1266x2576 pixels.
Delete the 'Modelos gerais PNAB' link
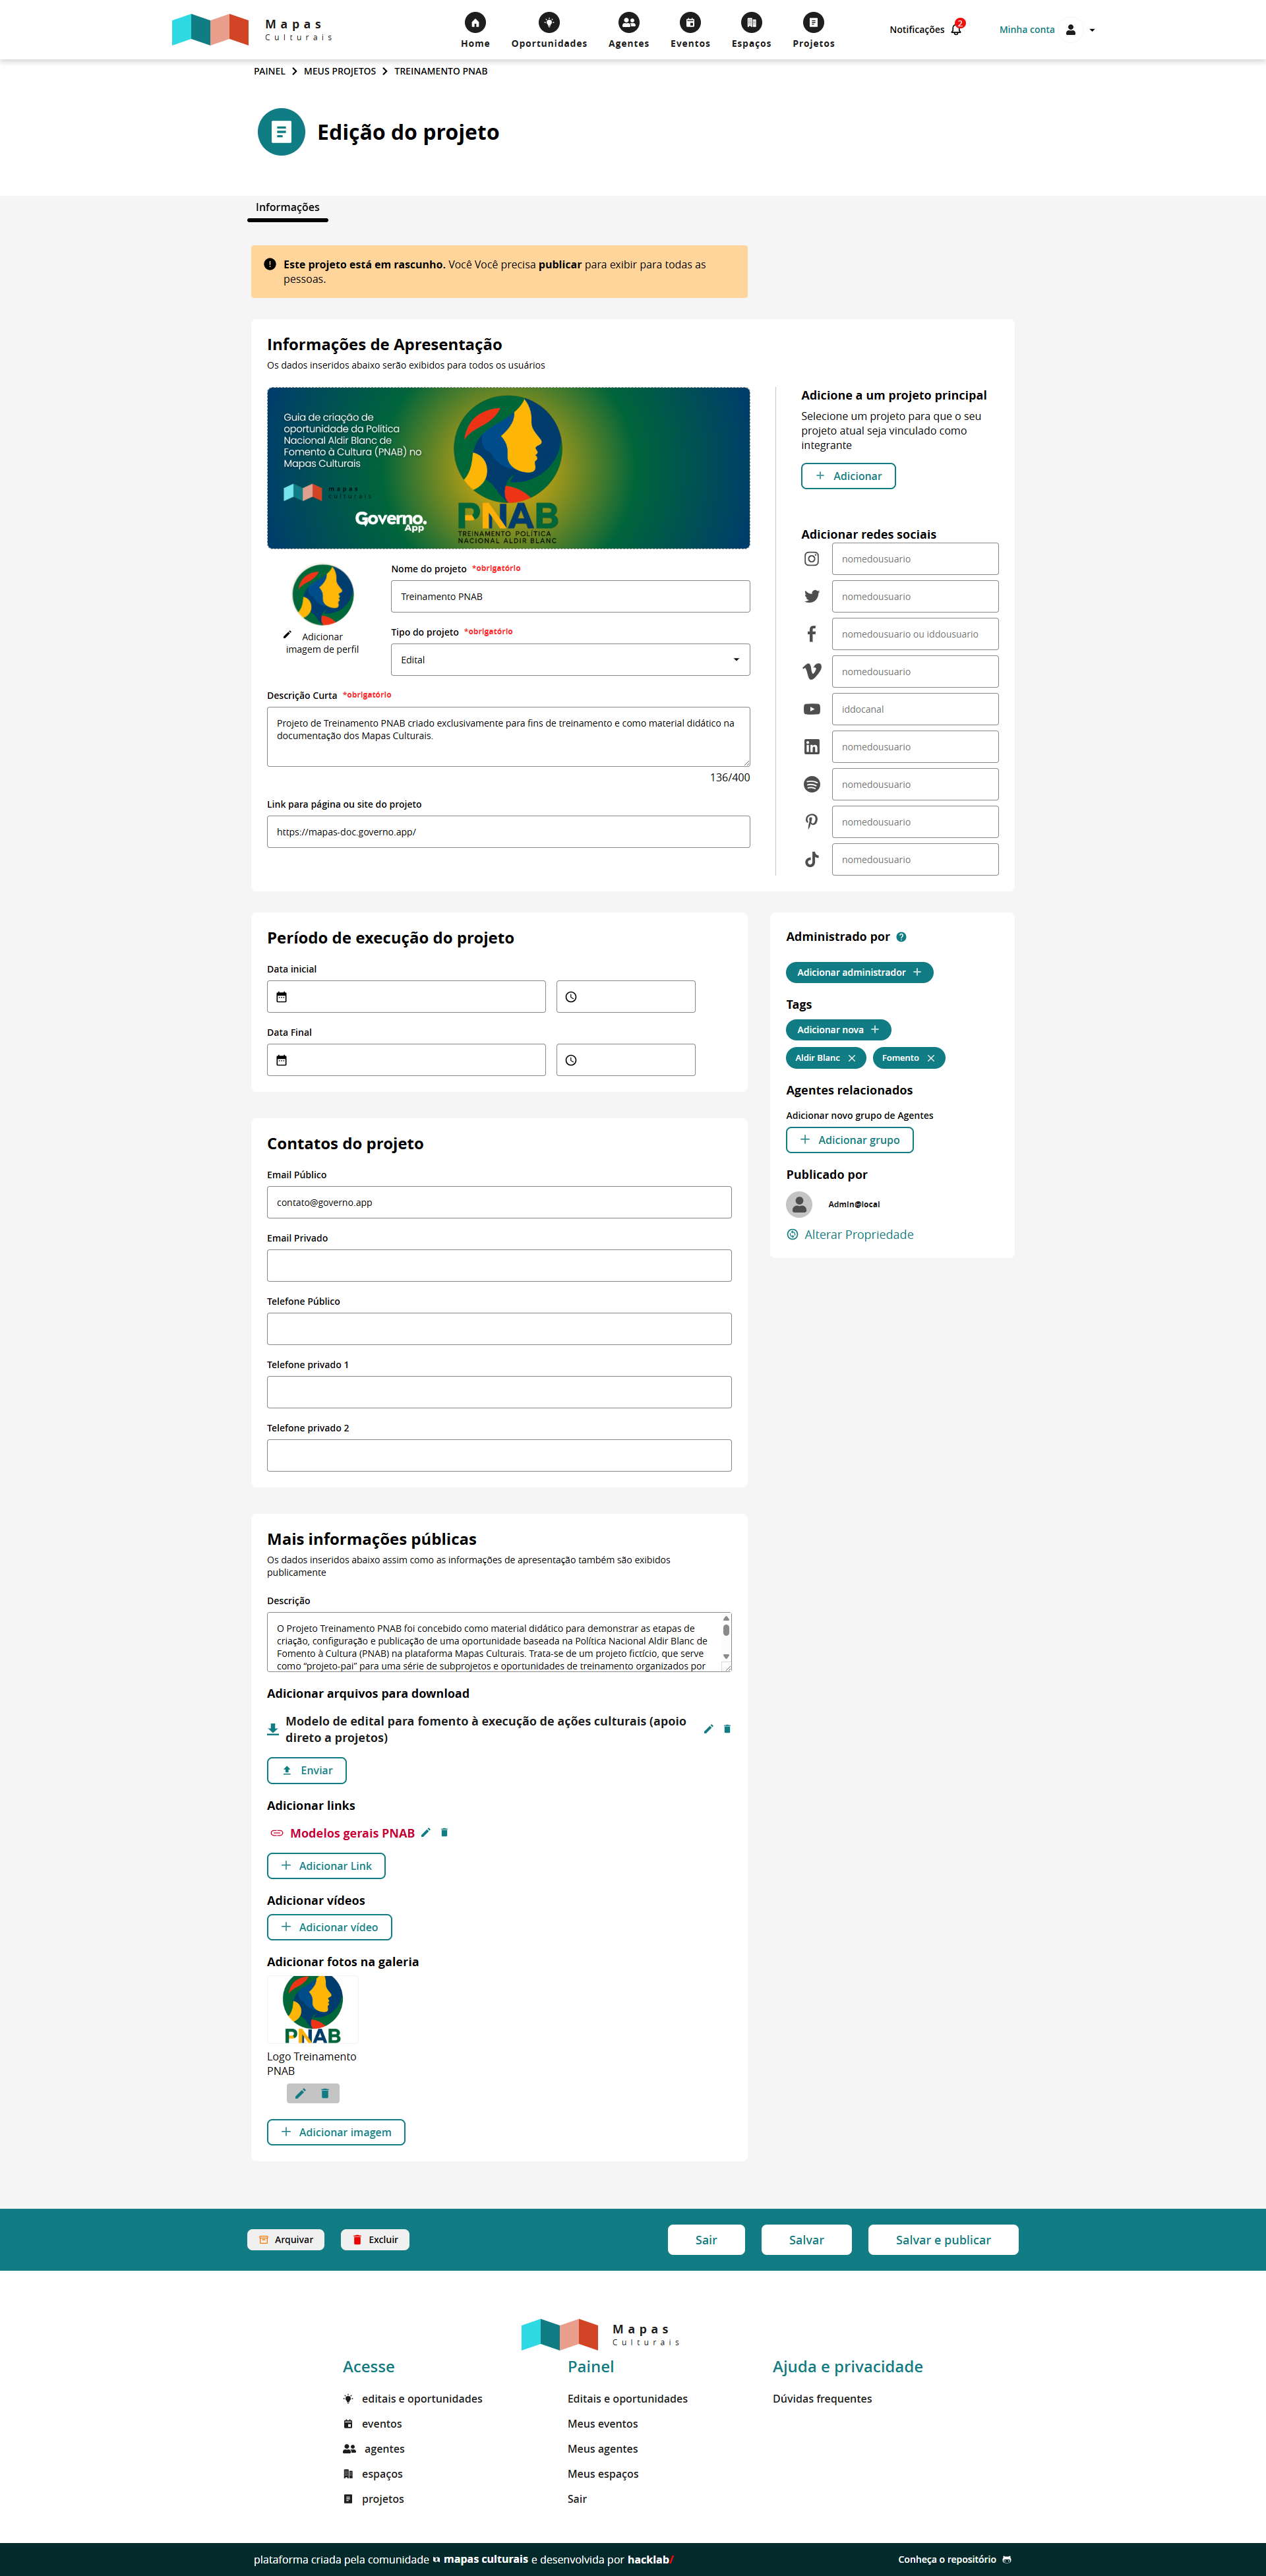[445, 1833]
